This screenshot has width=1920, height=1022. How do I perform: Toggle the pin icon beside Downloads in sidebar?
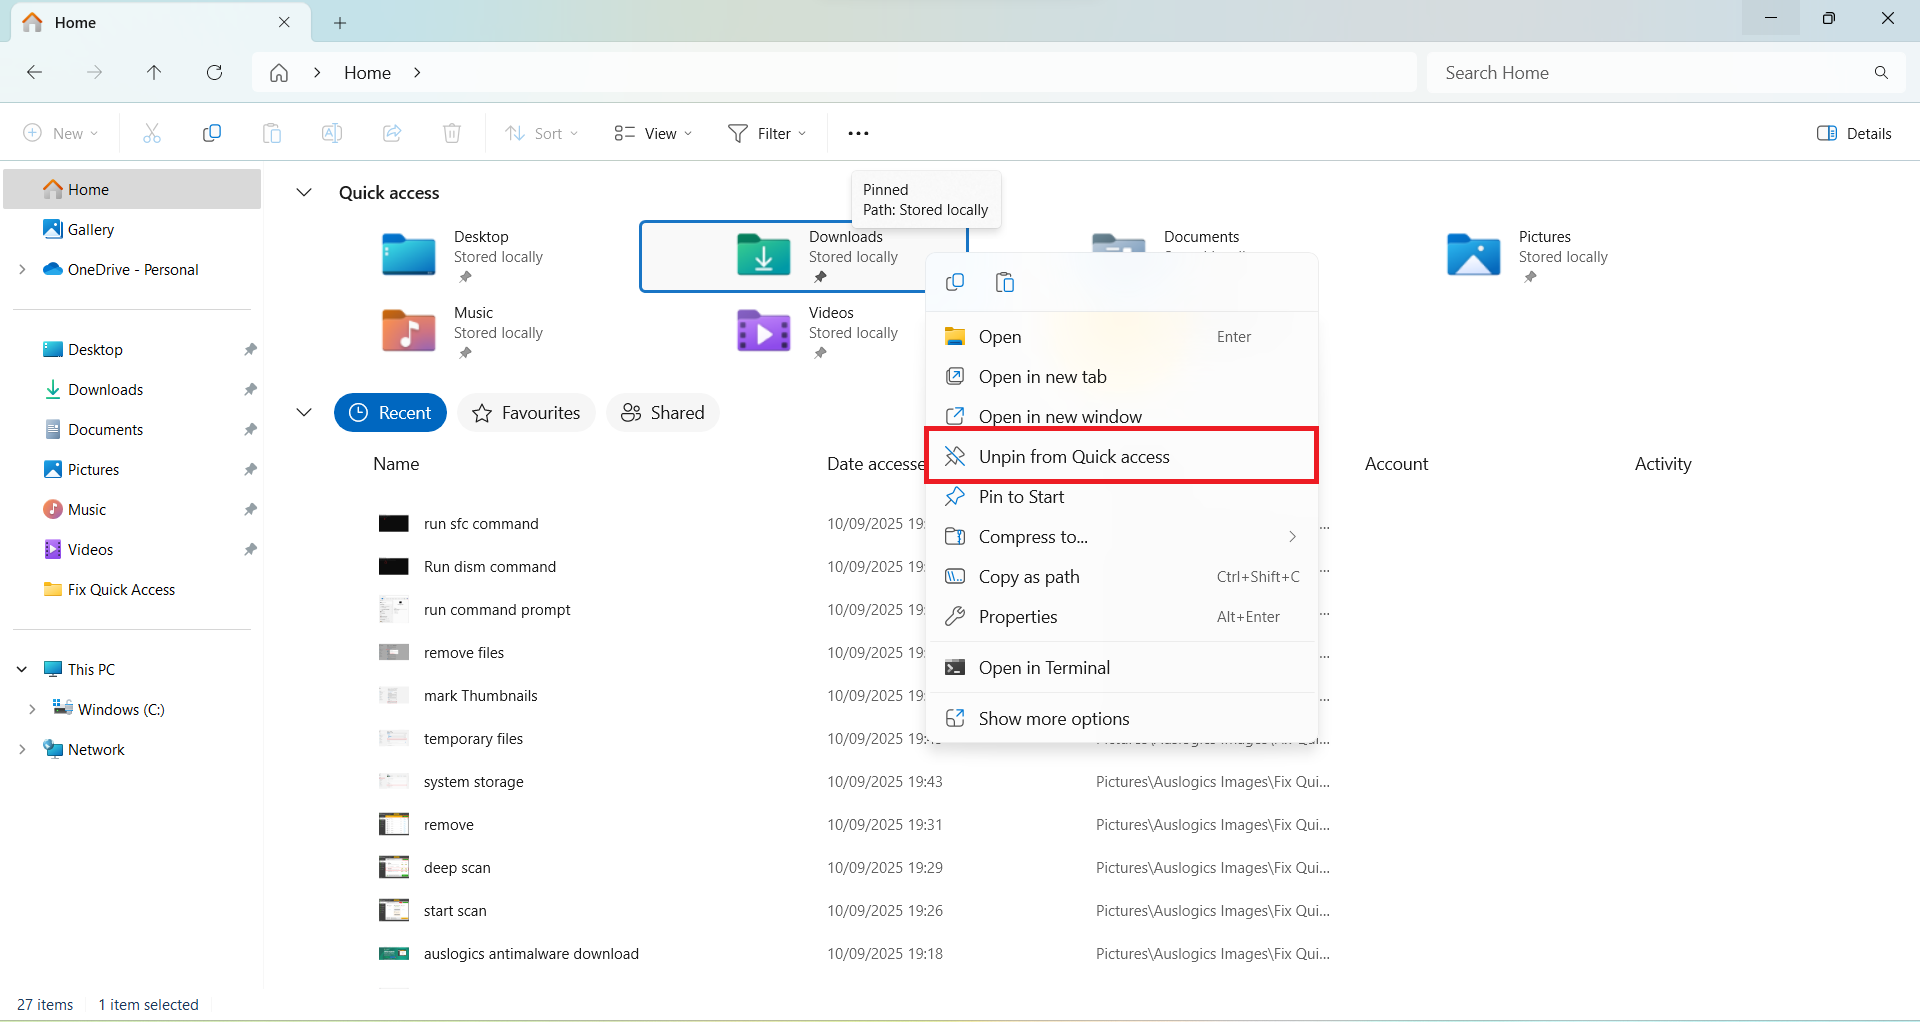[250, 389]
